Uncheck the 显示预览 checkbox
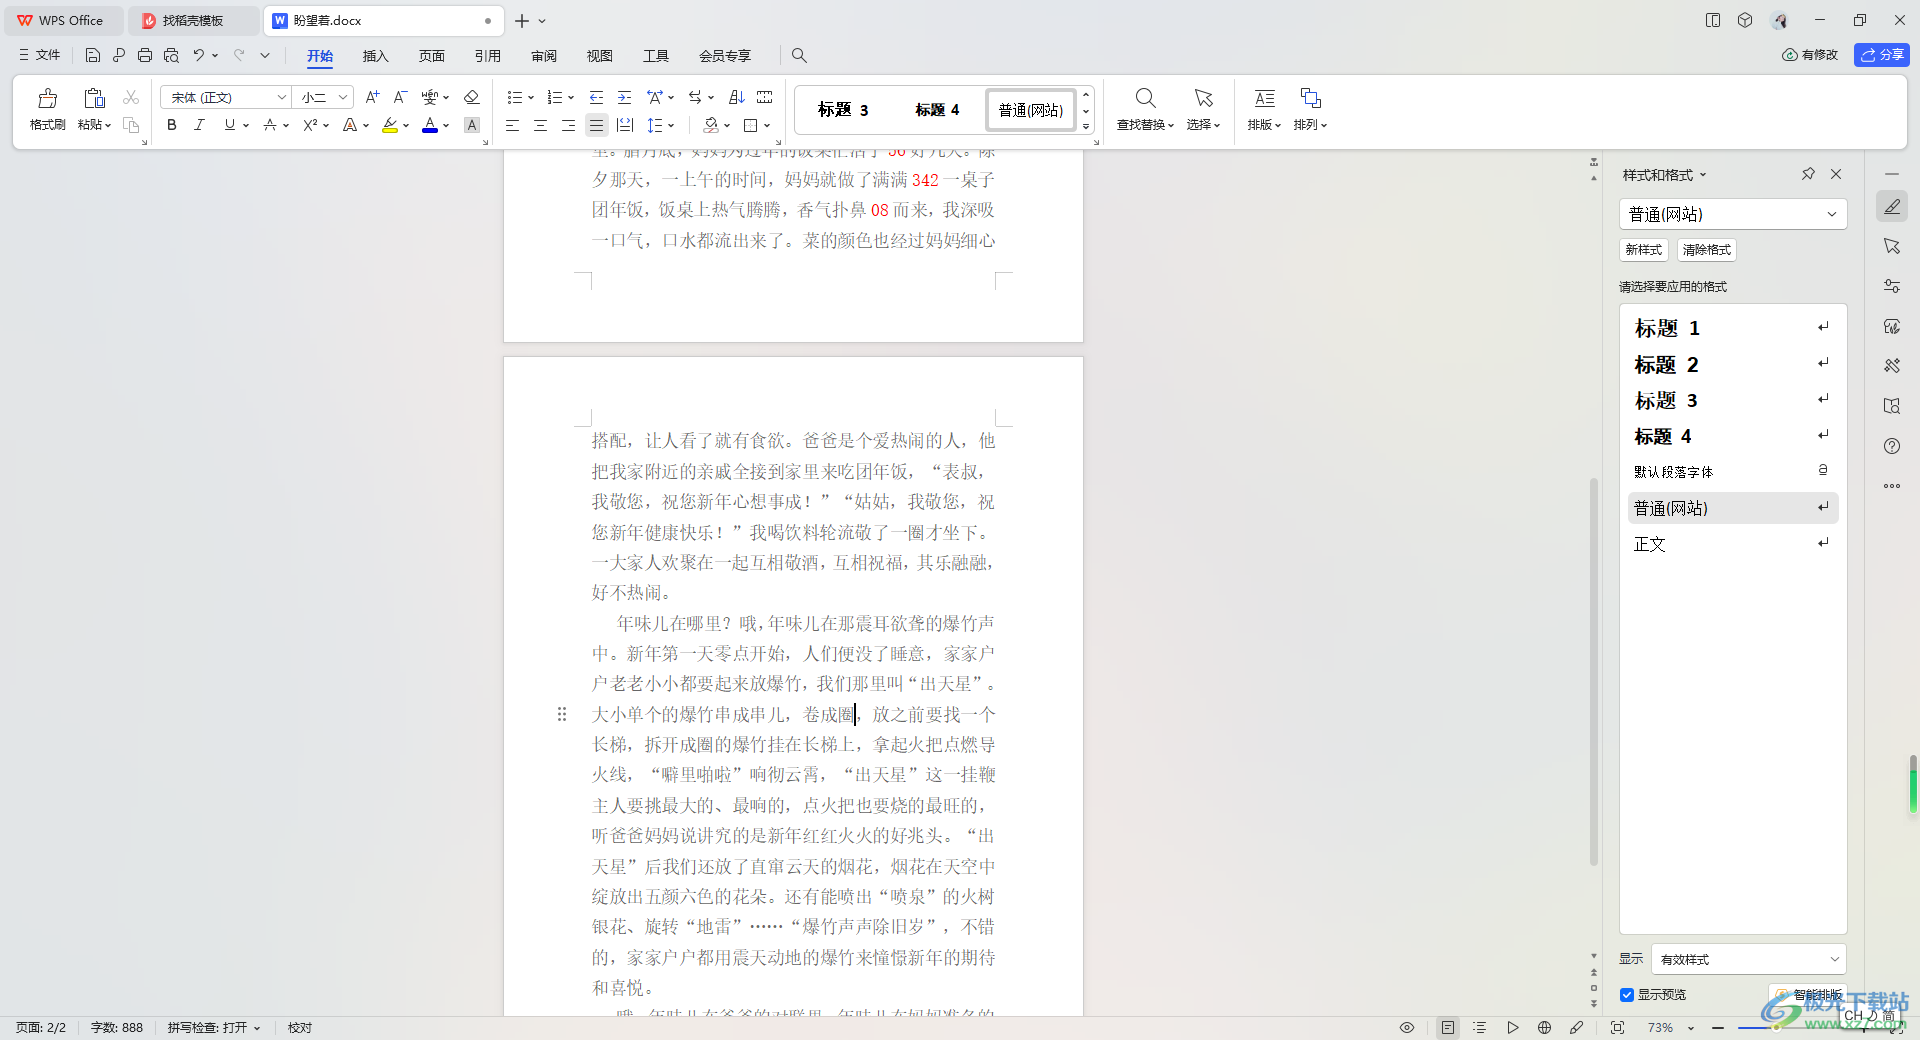Image resolution: width=1920 pixels, height=1040 pixels. [x=1627, y=995]
